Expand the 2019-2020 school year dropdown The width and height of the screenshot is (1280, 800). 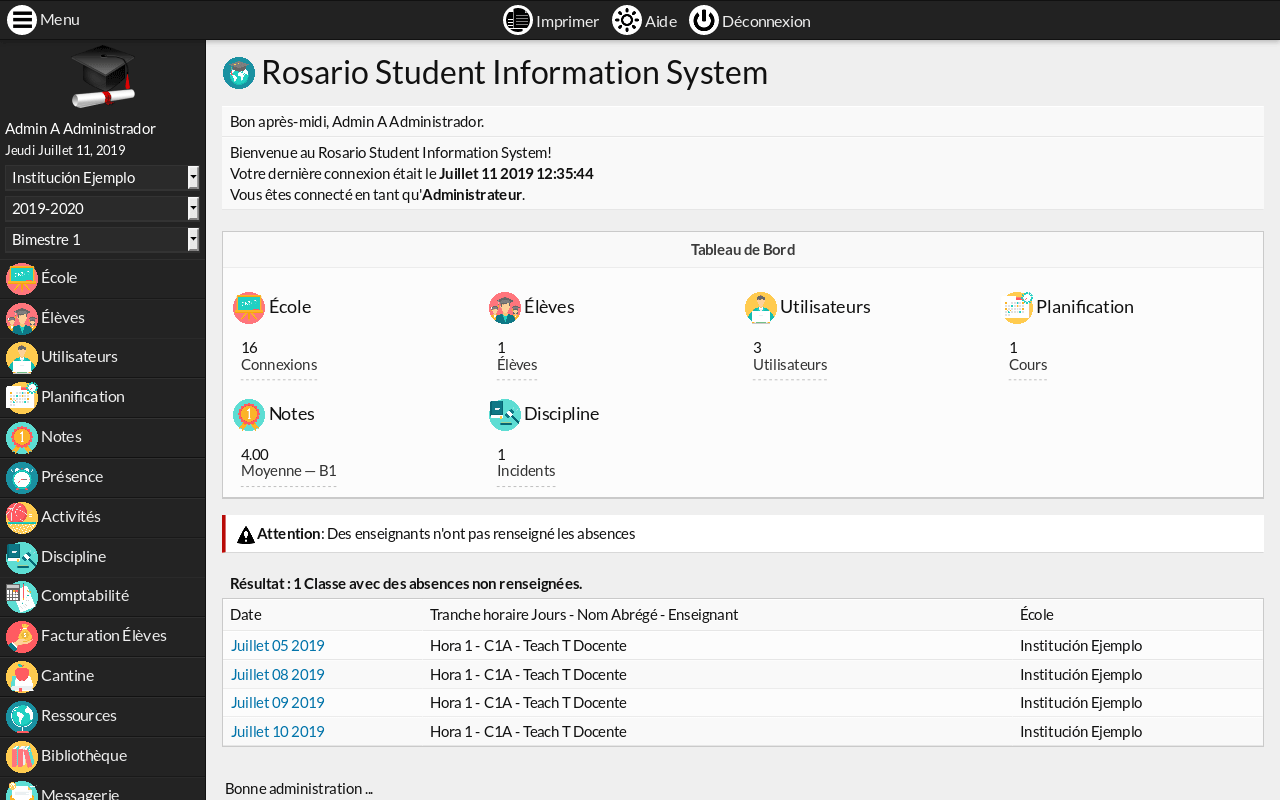[x=102, y=209]
